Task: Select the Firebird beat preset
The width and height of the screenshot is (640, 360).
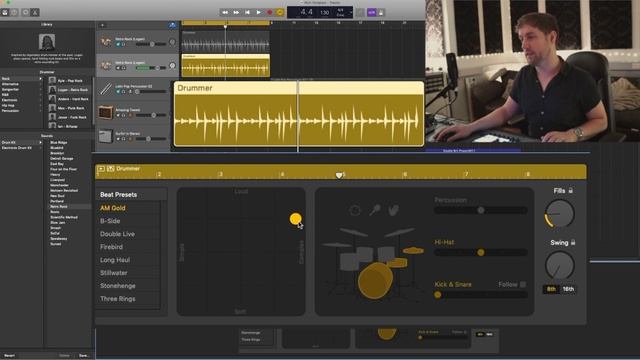Action: pos(111,247)
